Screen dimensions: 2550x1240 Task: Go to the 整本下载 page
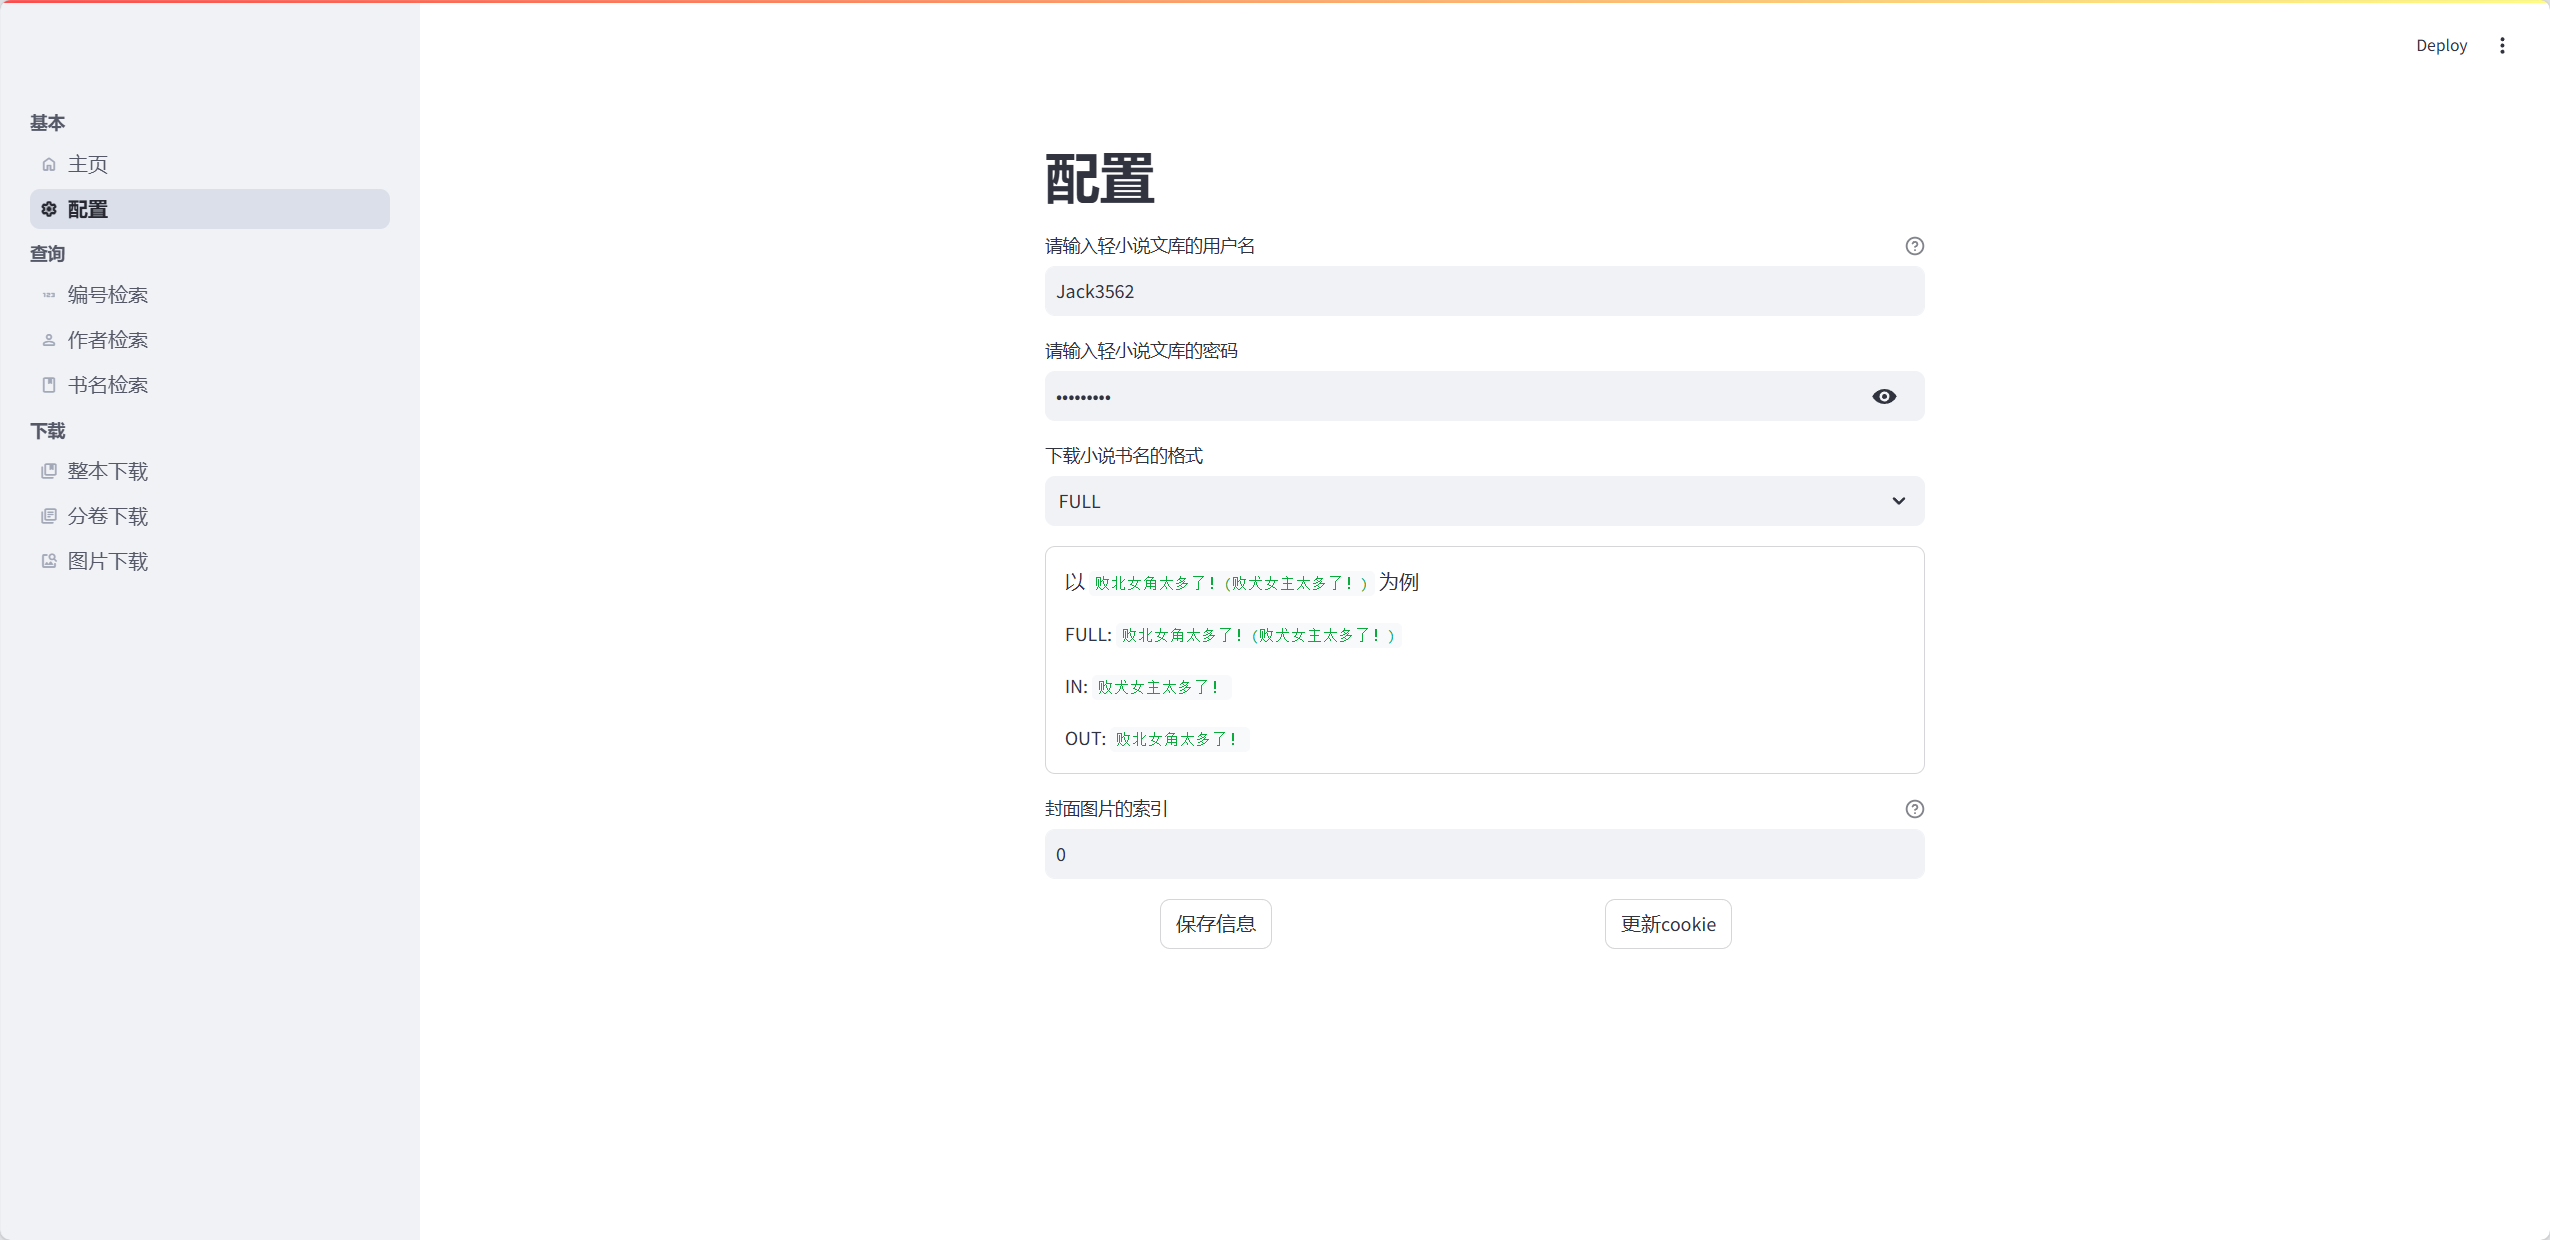point(108,471)
